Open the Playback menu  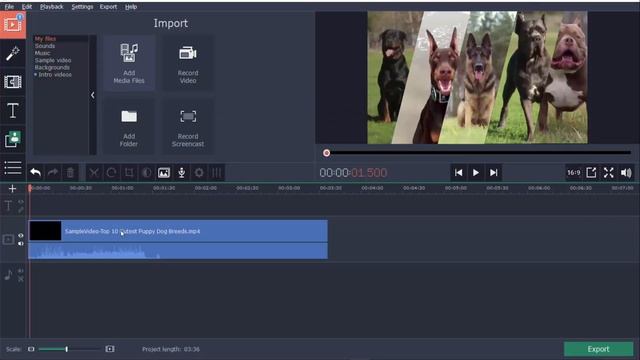pos(52,7)
